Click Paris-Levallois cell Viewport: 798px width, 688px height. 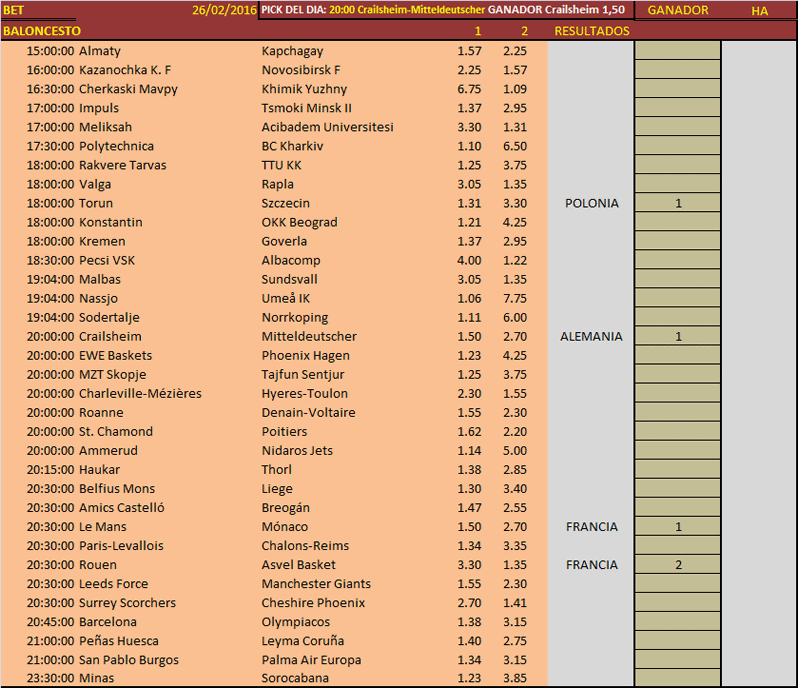(x=121, y=546)
